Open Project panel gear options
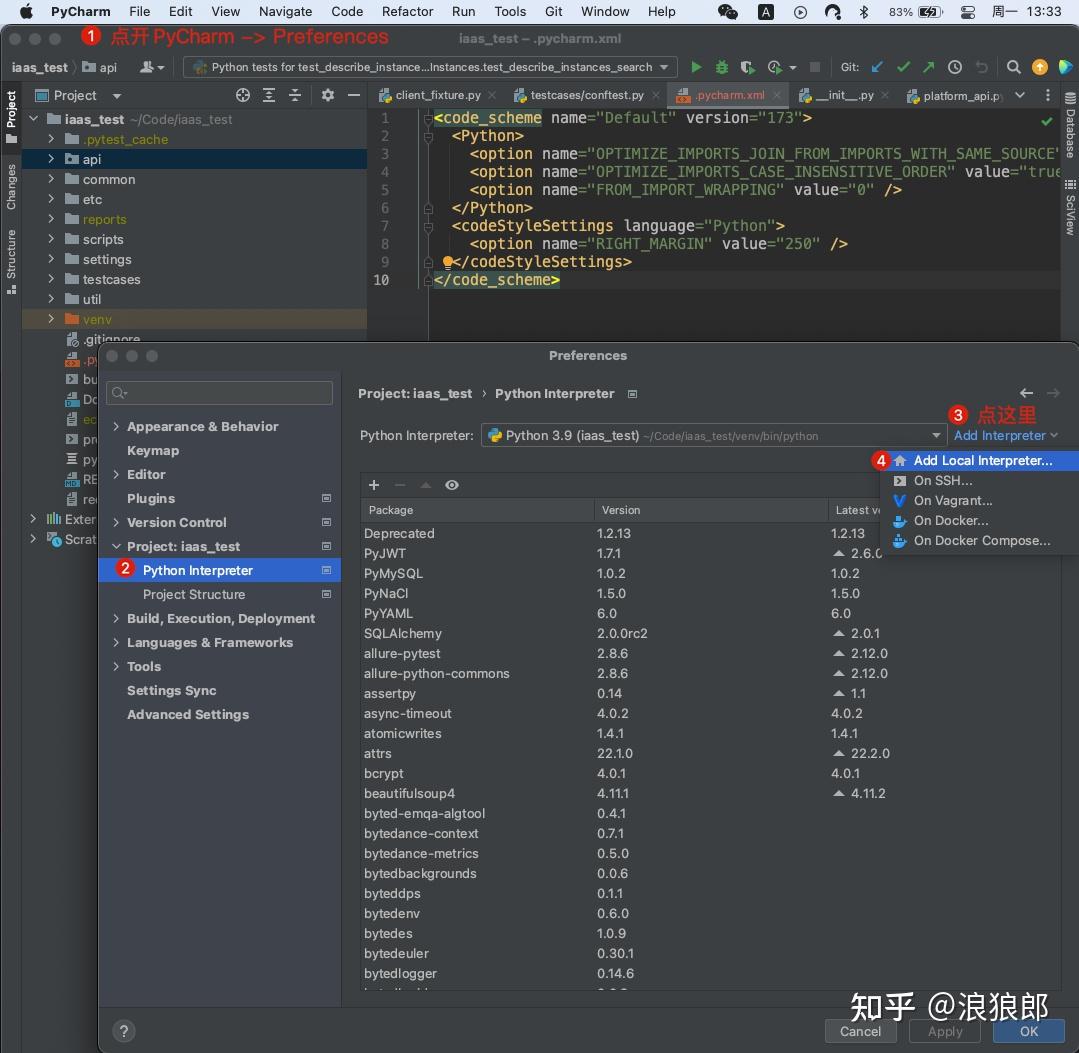The image size is (1079, 1053). pos(328,95)
